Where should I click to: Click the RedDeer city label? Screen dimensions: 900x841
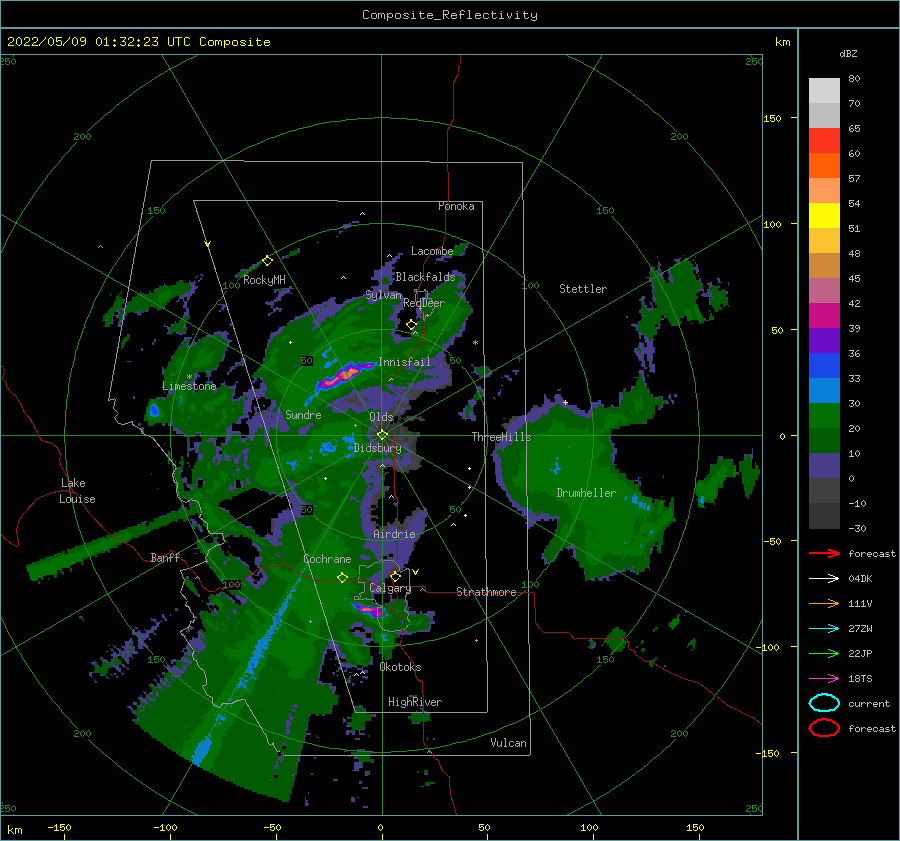pos(424,303)
